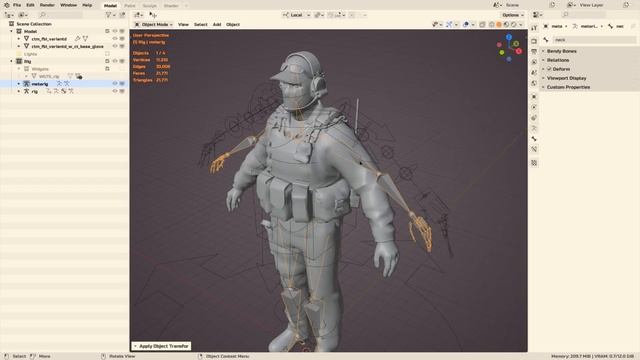Toggle metarig viewport visibility eye
This screenshot has width=640, height=360.
(x=115, y=84)
